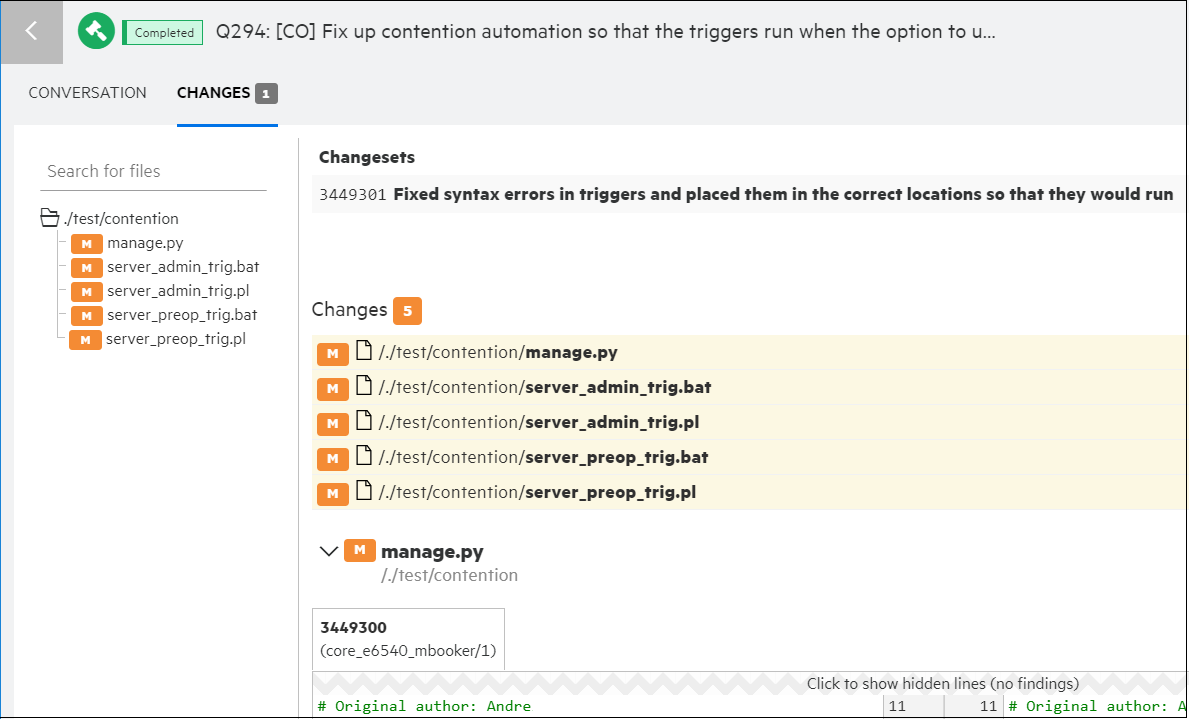Viewport: 1189px width, 719px height.
Task: Select the 3449300 revision box
Action: (x=408, y=639)
